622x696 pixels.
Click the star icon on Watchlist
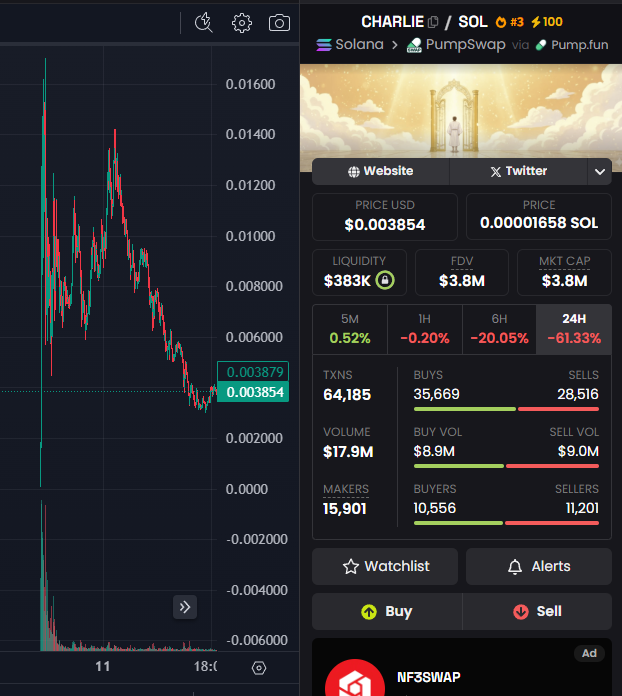pyautogui.click(x=351, y=566)
